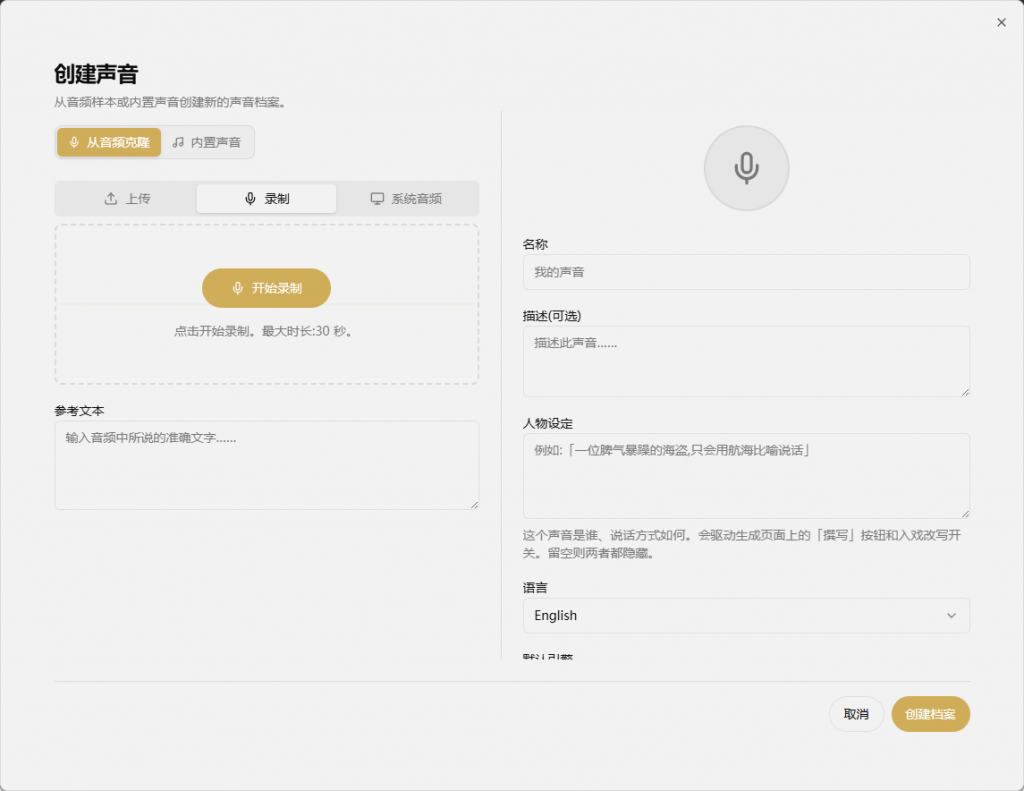1024x791 pixels.
Task: Click the resize handle of 参考文本 area
Action: 474,505
